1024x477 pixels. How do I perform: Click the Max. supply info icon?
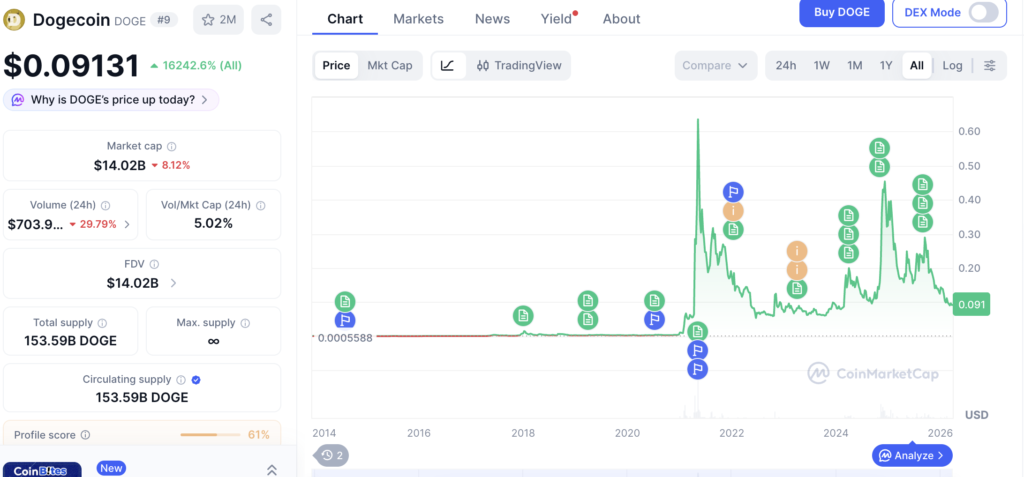[x=245, y=323]
